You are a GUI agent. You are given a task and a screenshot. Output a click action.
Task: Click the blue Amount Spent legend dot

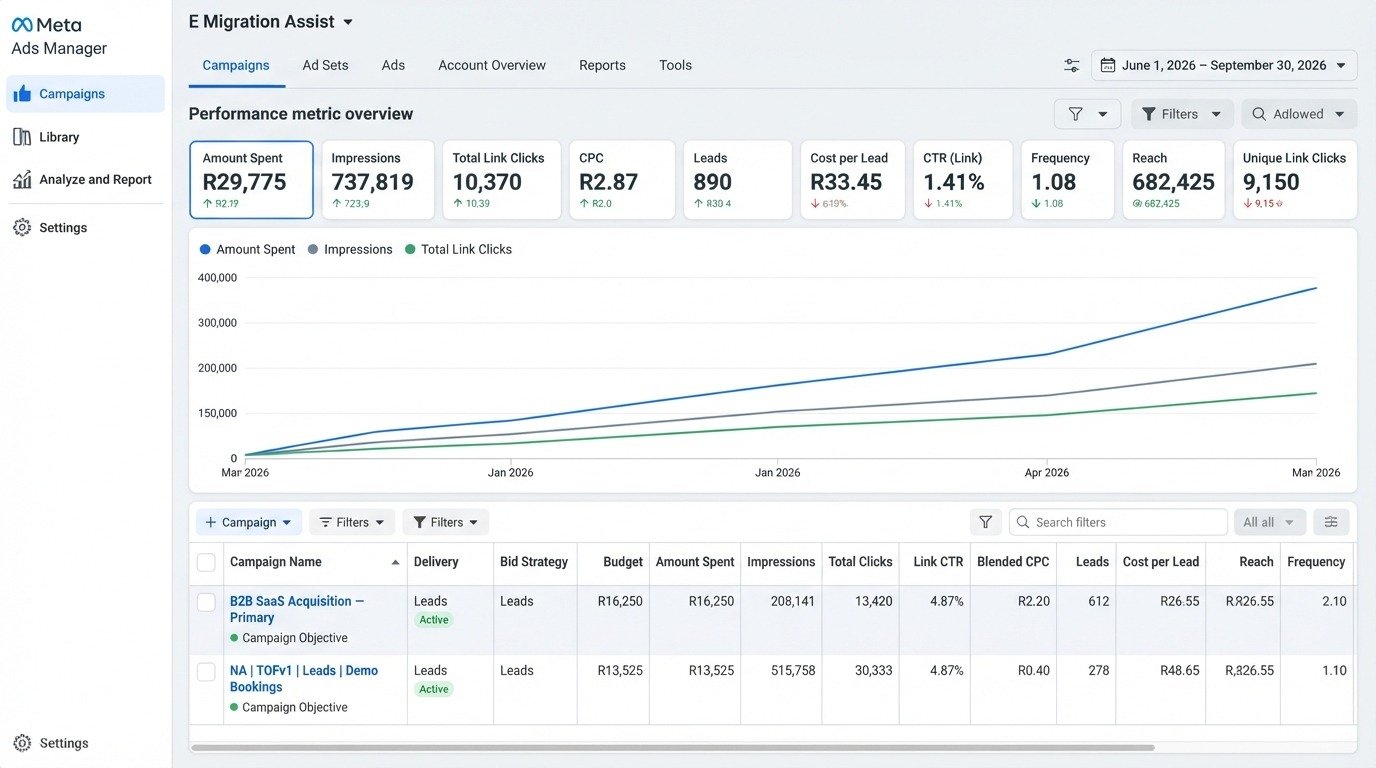click(x=205, y=250)
